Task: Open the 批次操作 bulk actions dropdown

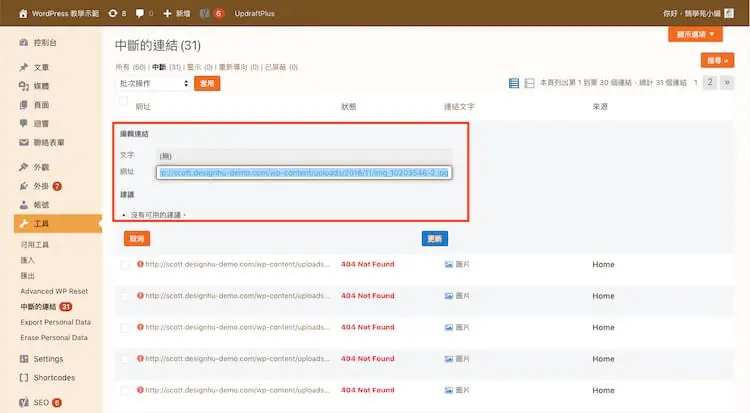Action: [153, 83]
